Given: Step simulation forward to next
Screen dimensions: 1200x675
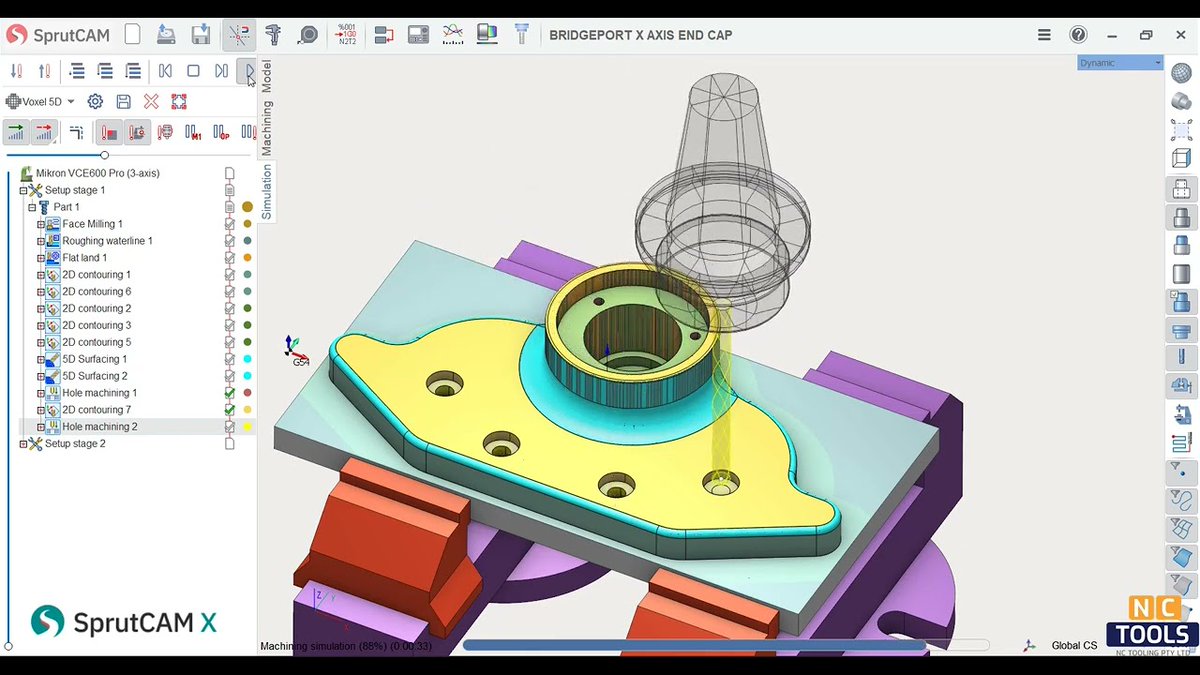Looking at the screenshot, I should 221,71.
